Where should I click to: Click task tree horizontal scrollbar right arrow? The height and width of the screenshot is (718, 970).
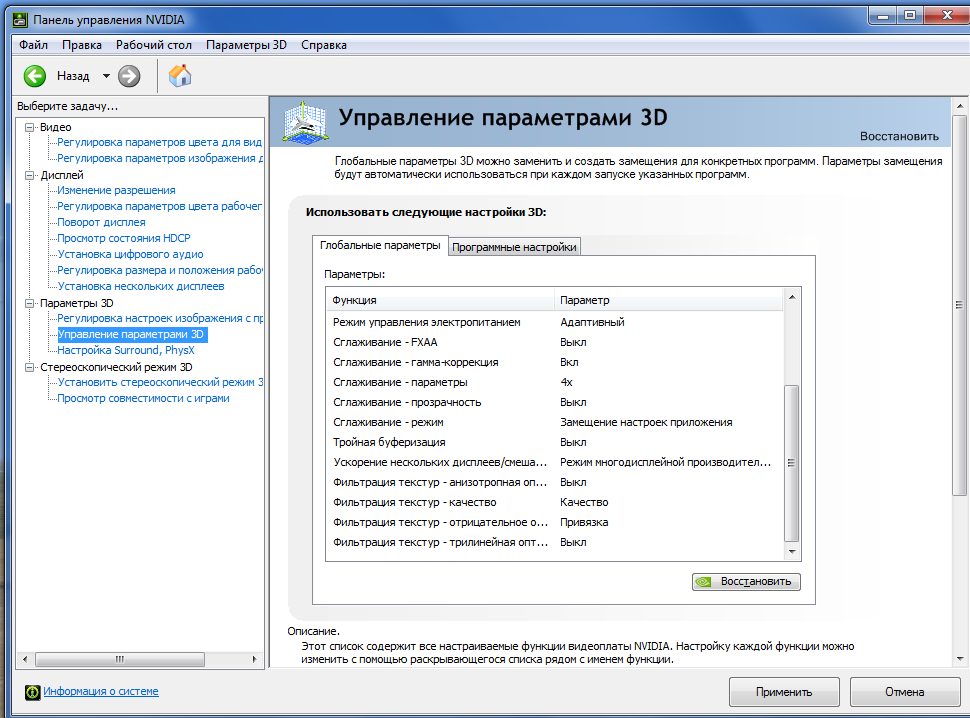click(x=254, y=659)
